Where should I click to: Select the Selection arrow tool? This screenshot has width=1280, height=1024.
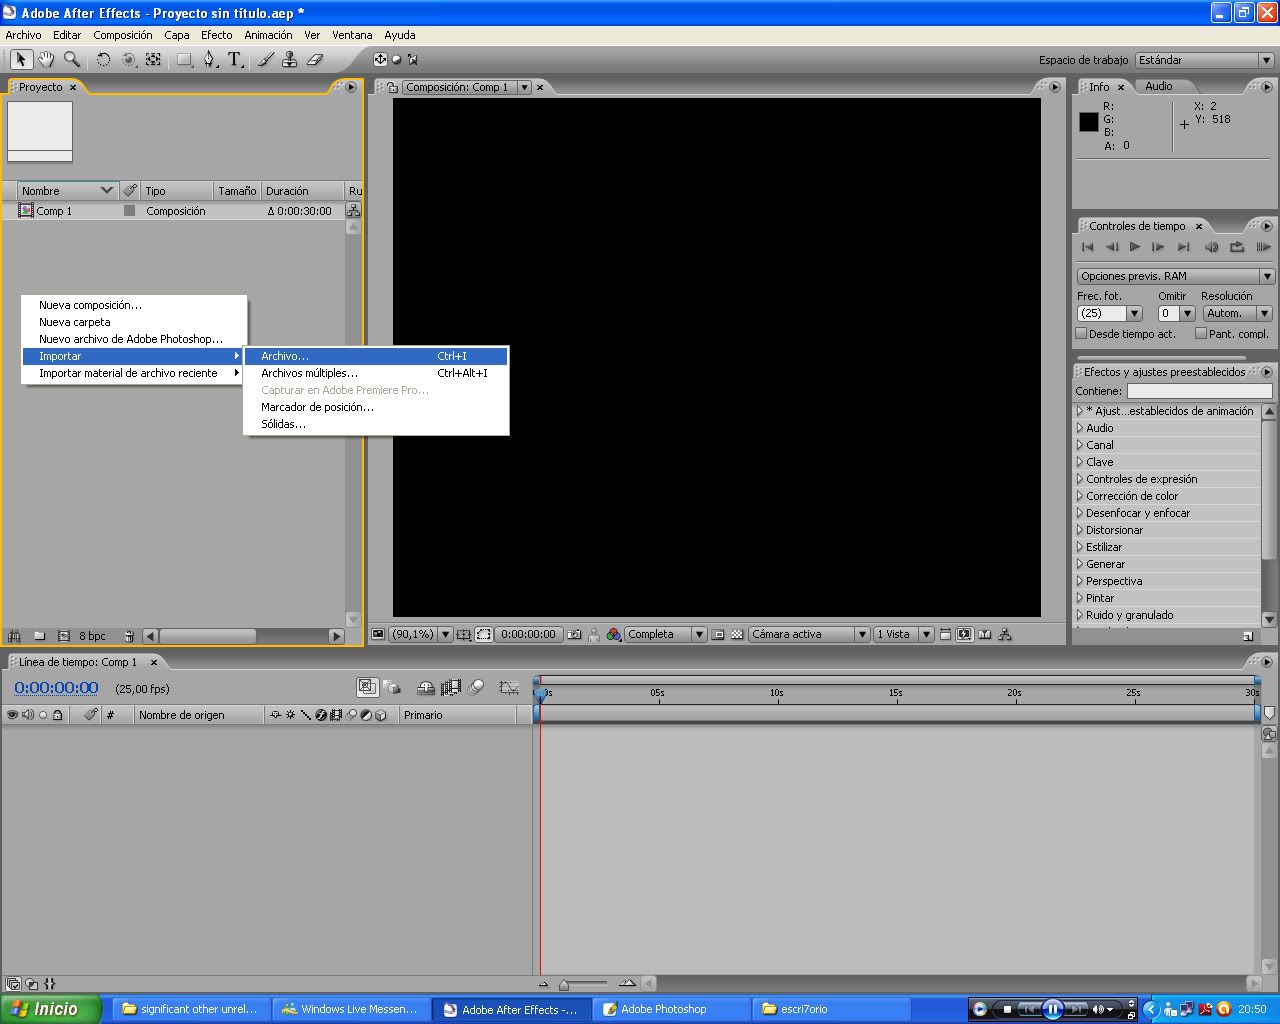coord(21,60)
